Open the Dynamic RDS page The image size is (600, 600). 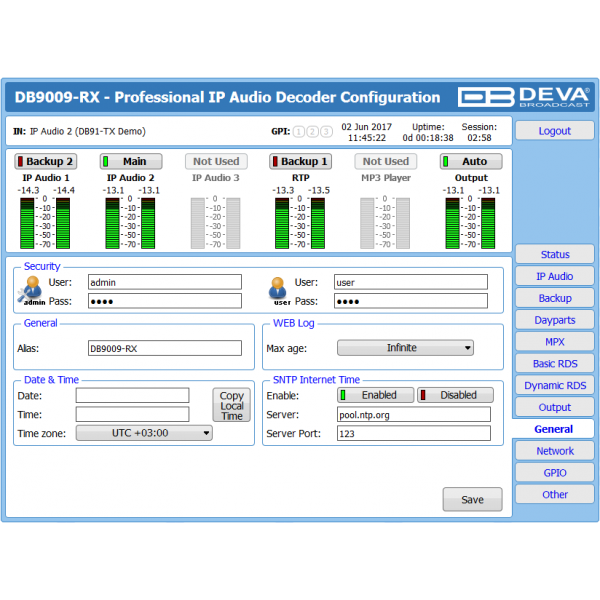click(555, 385)
